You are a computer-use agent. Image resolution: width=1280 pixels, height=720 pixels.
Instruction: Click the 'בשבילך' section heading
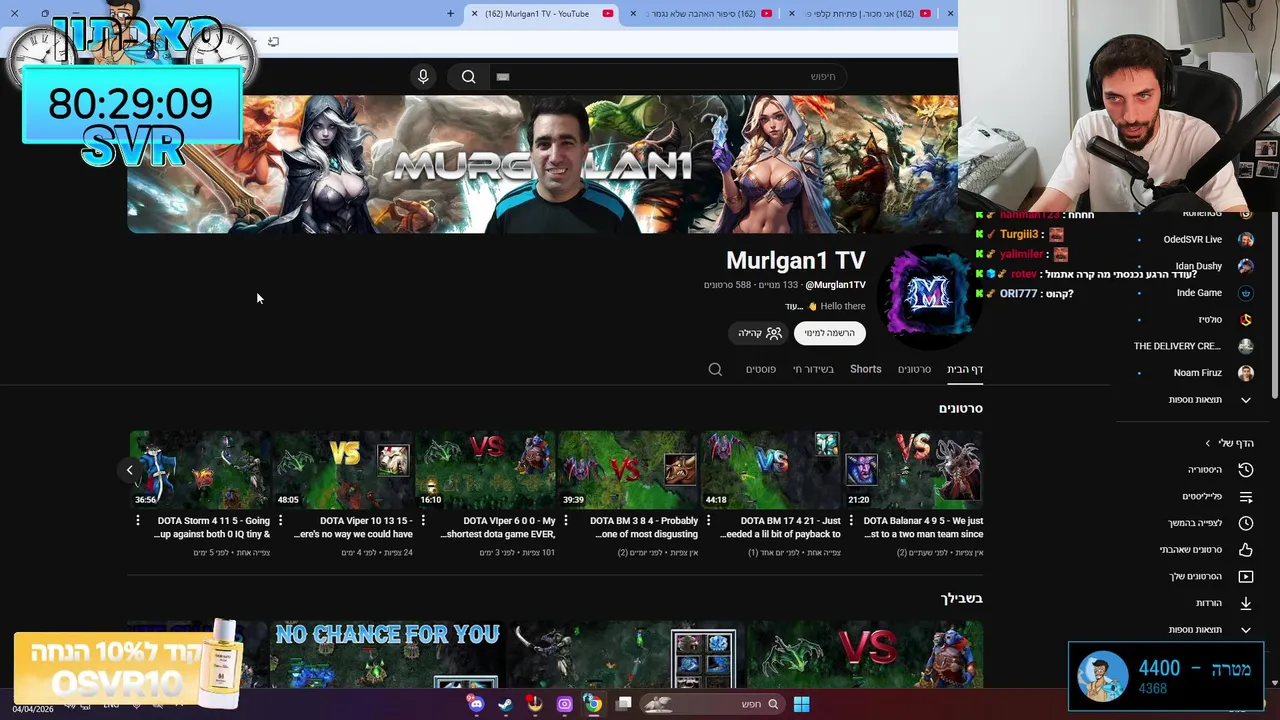click(962, 598)
